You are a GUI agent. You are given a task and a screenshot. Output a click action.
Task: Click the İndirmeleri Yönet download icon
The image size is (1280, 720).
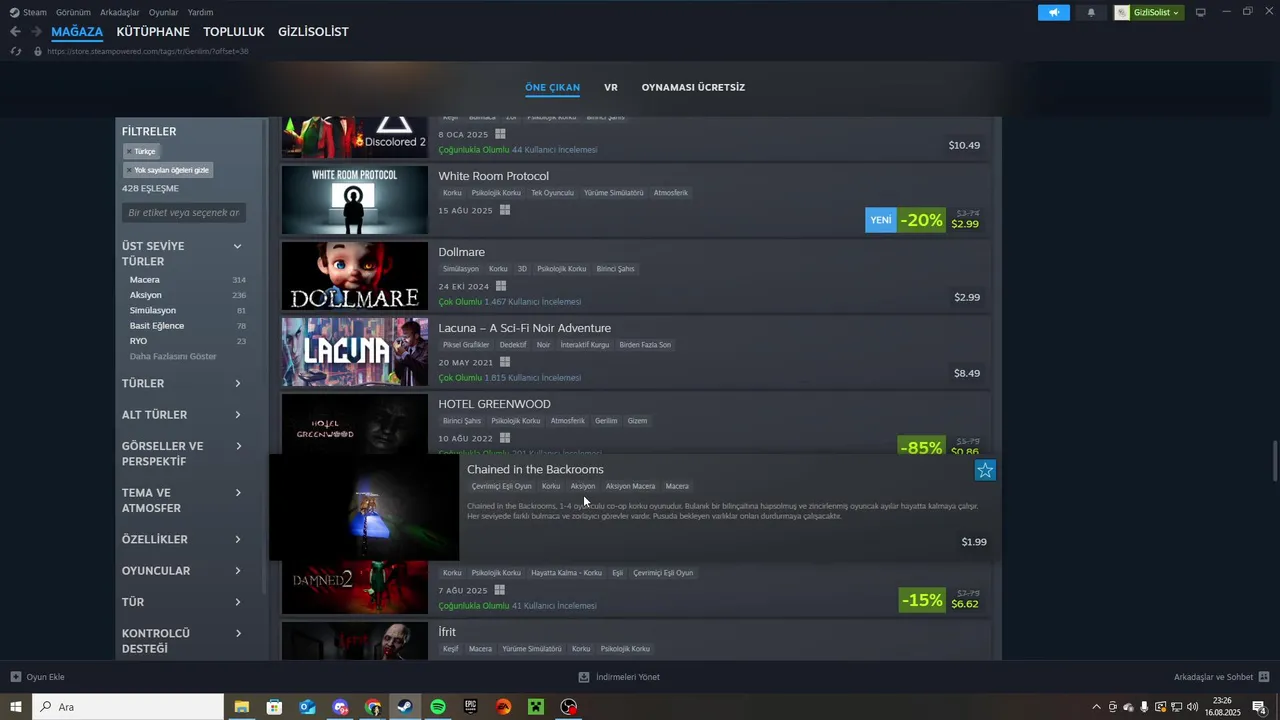click(584, 677)
